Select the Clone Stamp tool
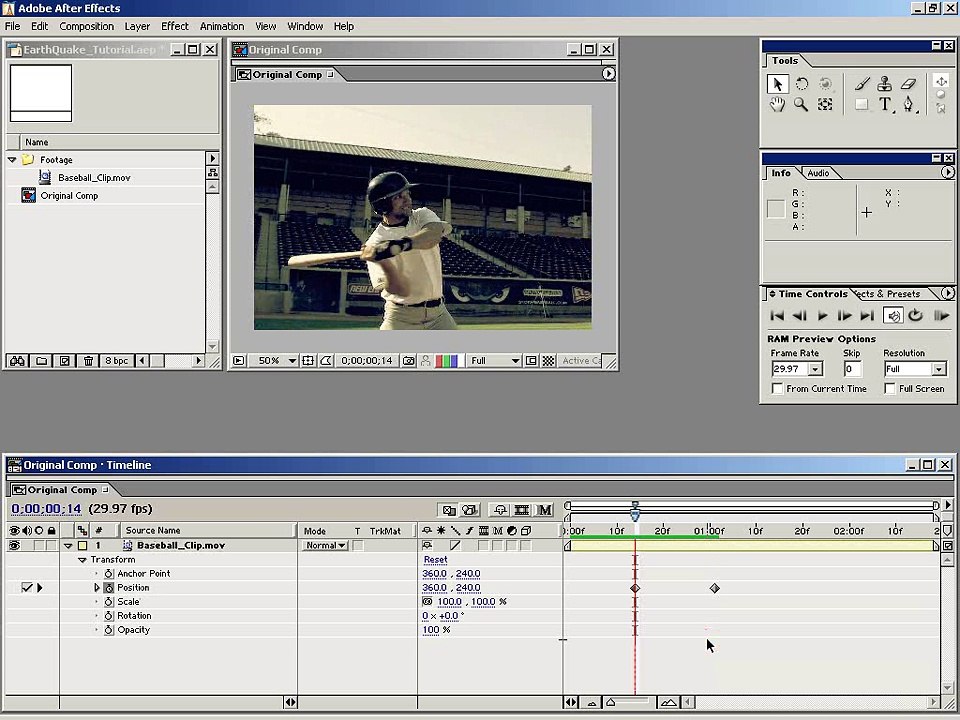960x720 pixels. click(x=885, y=84)
